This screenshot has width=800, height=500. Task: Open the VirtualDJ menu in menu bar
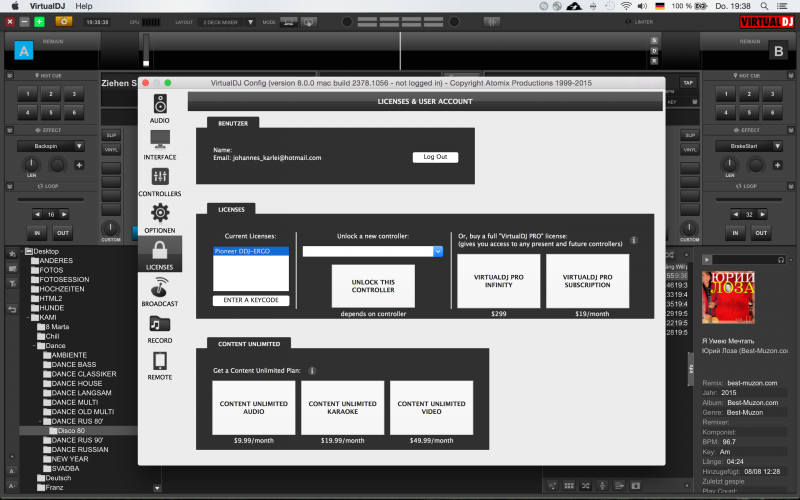(x=47, y=6)
